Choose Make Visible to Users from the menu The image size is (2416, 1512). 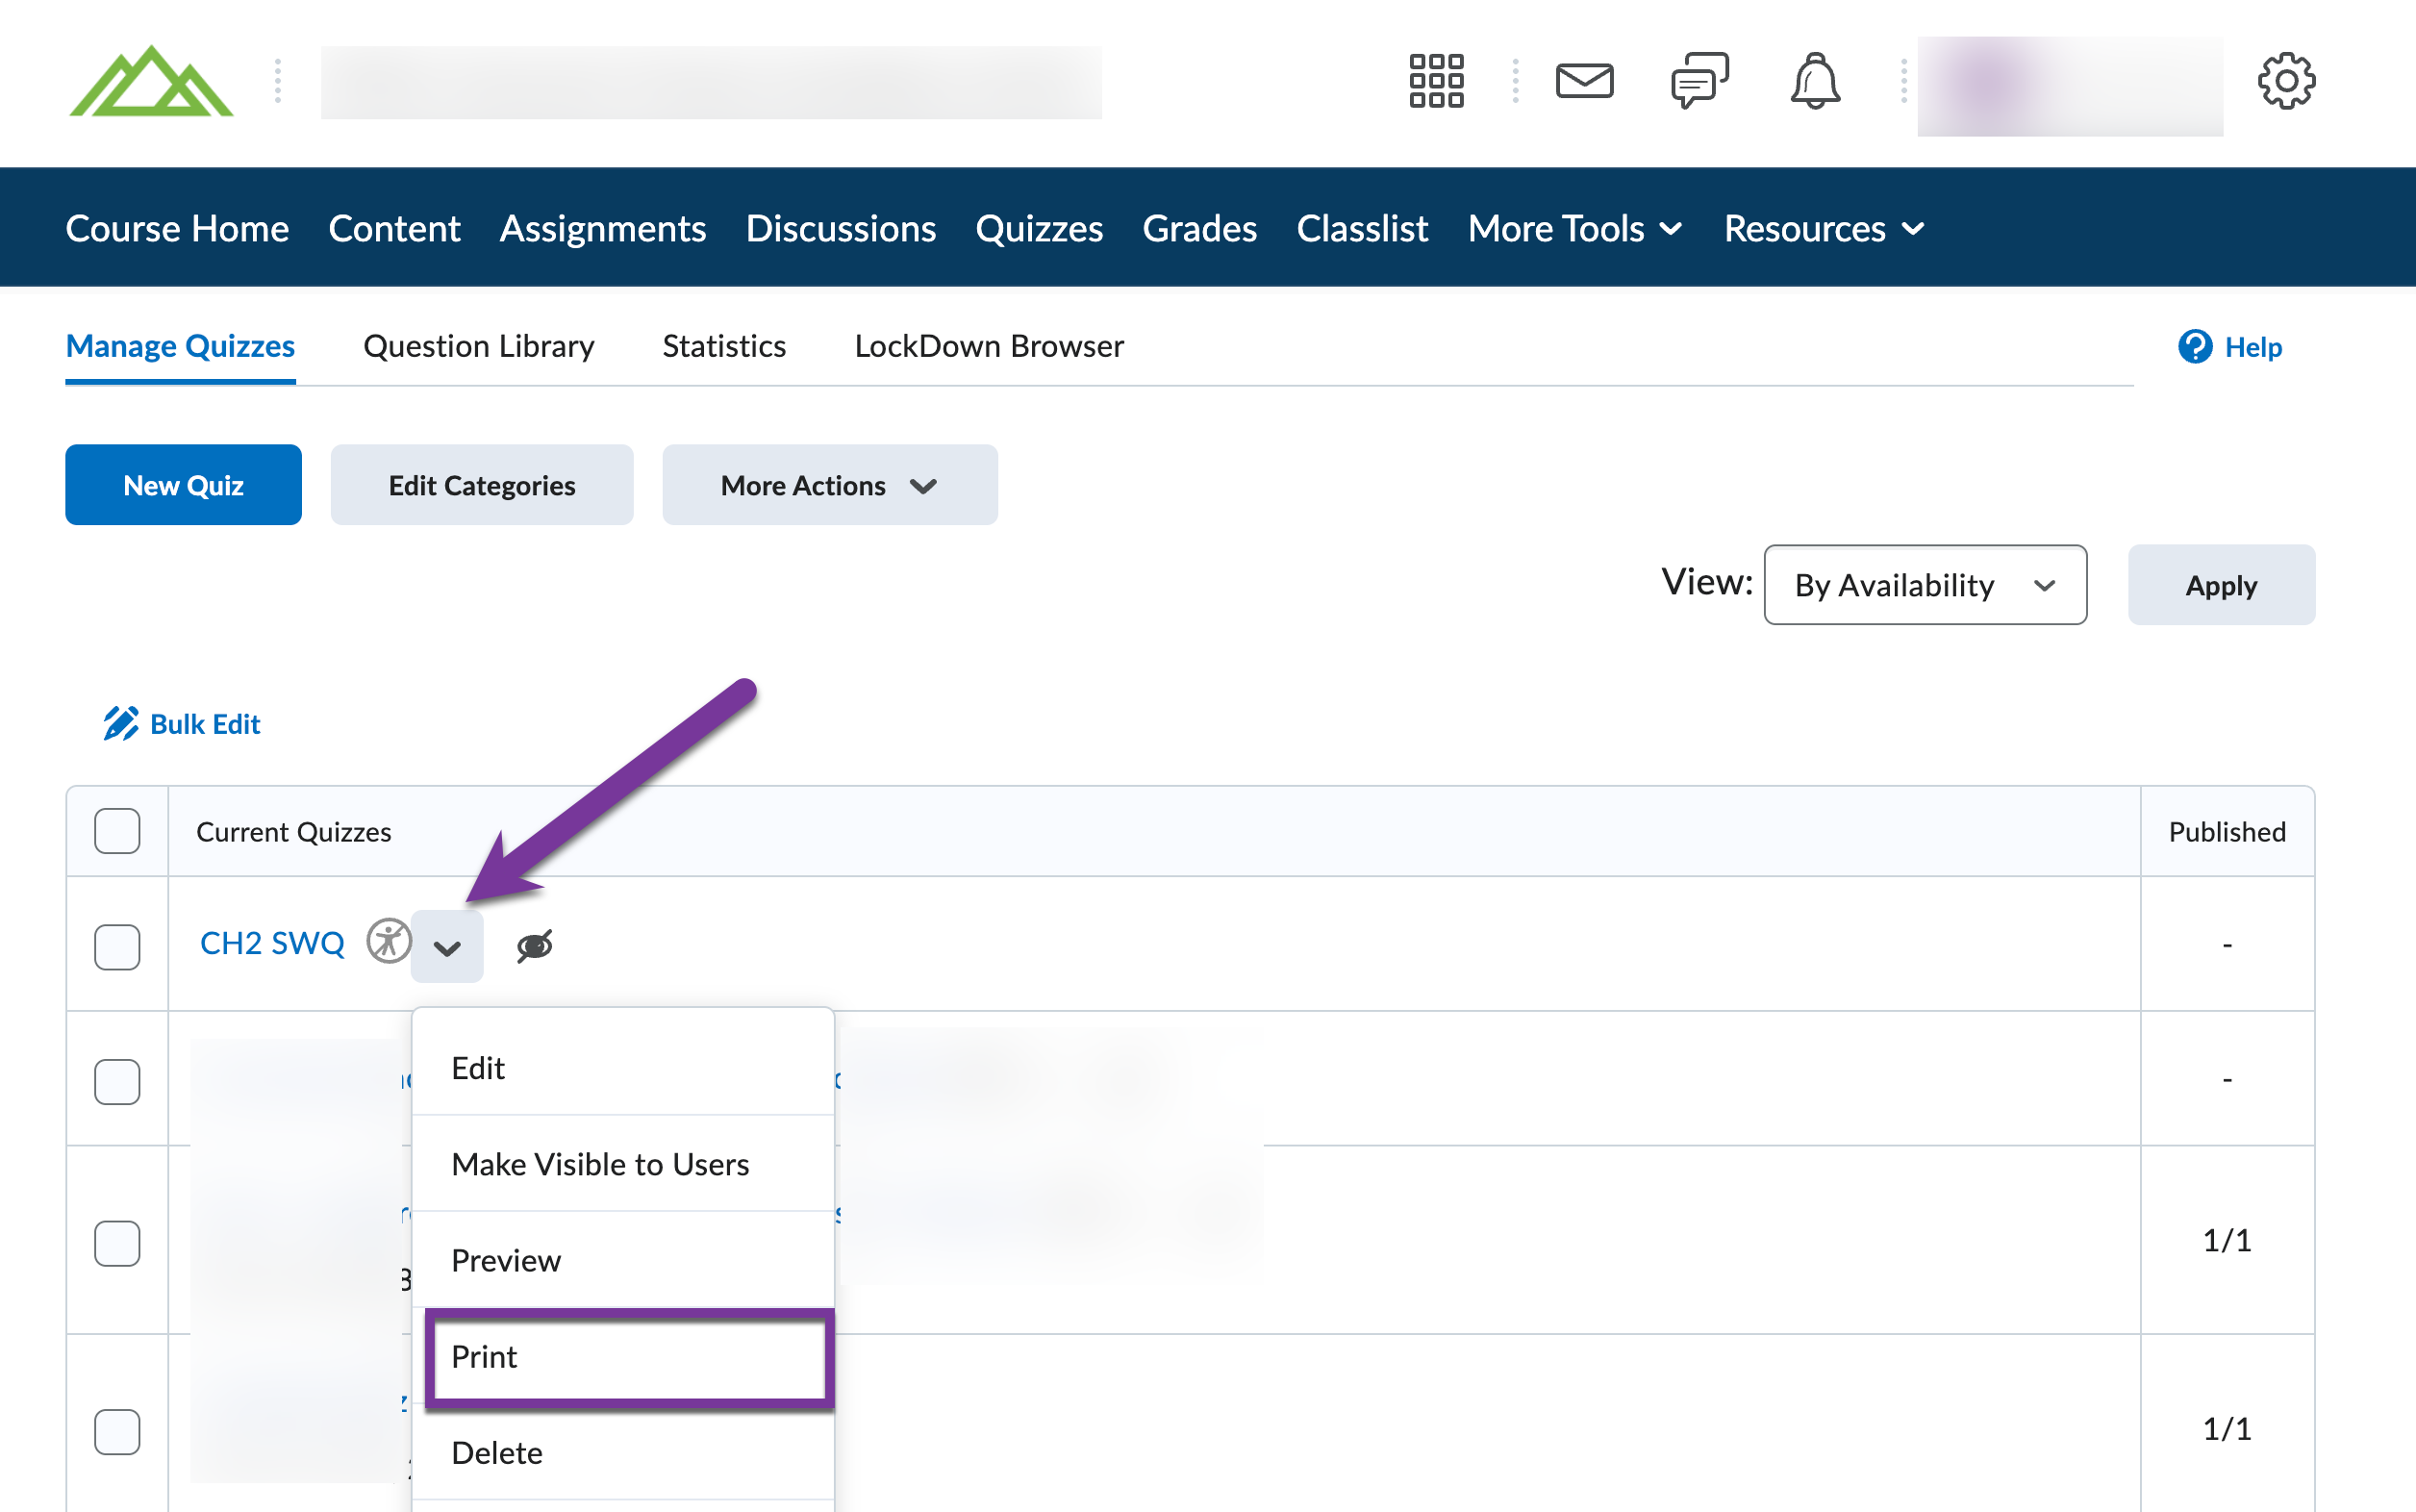tap(600, 1164)
